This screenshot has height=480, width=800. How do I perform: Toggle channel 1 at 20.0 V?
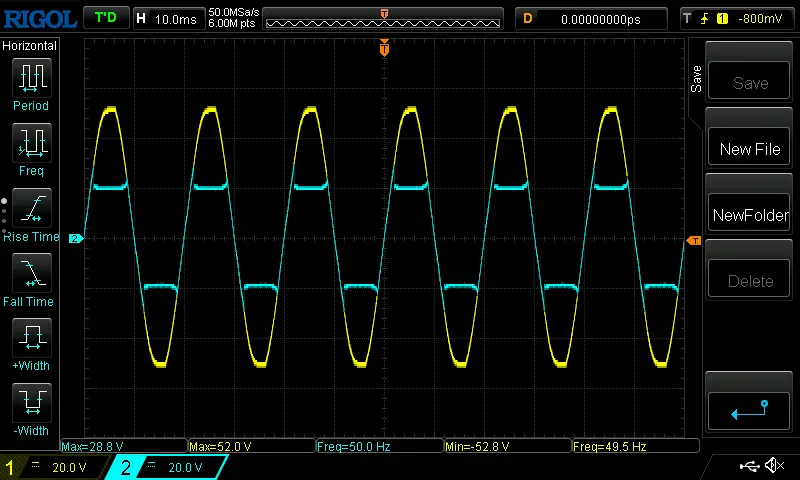tap(57, 467)
